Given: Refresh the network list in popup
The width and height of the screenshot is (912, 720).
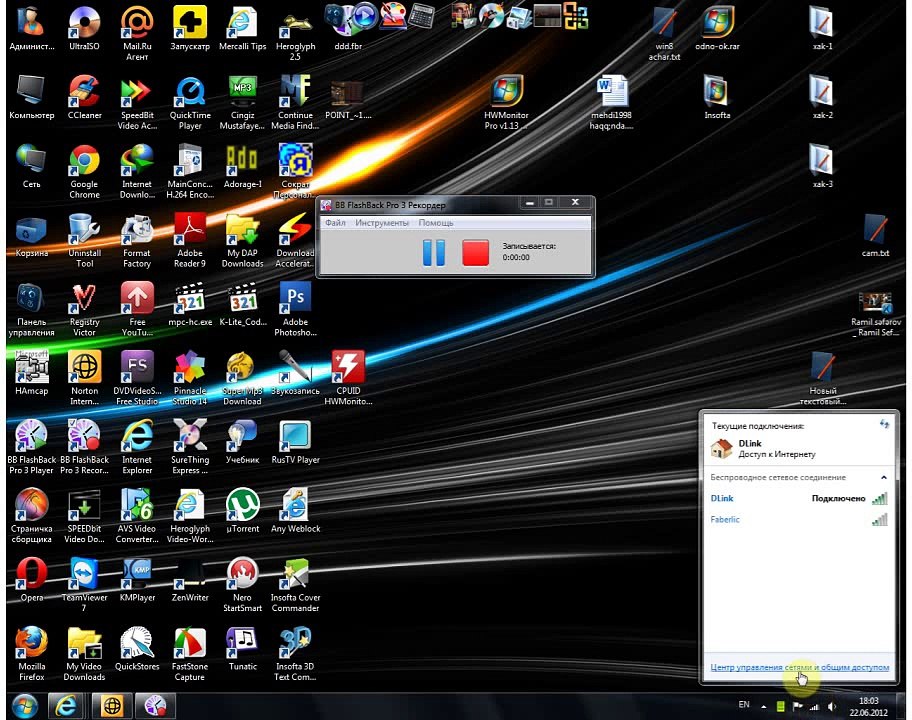Looking at the screenshot, I should 884,425.
